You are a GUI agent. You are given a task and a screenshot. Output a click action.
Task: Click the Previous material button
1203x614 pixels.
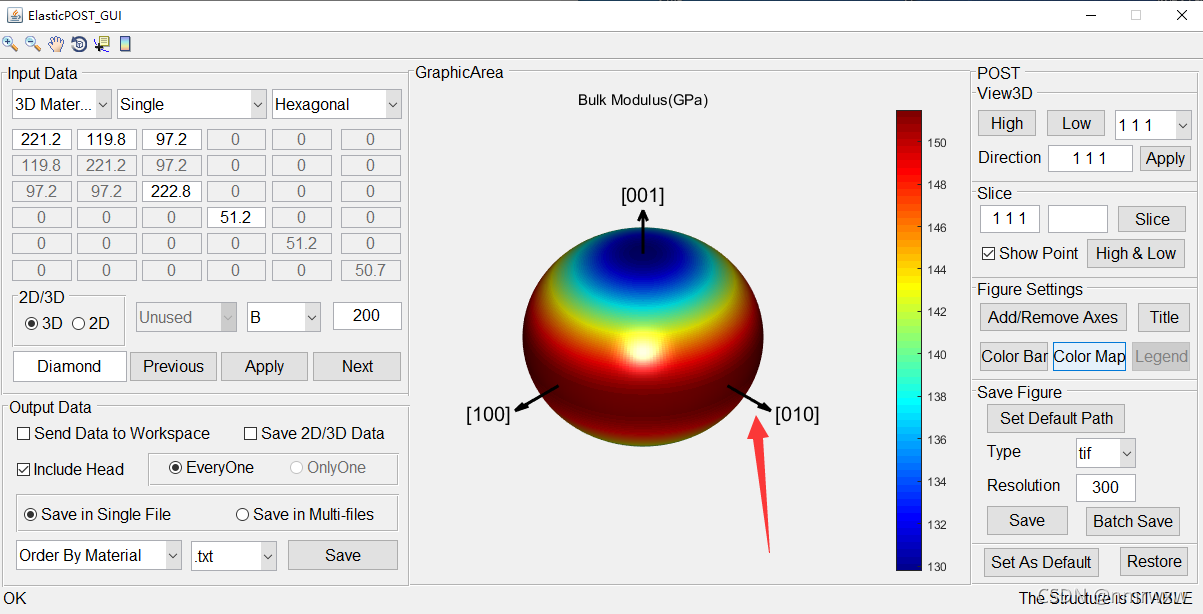click(173, 367)
